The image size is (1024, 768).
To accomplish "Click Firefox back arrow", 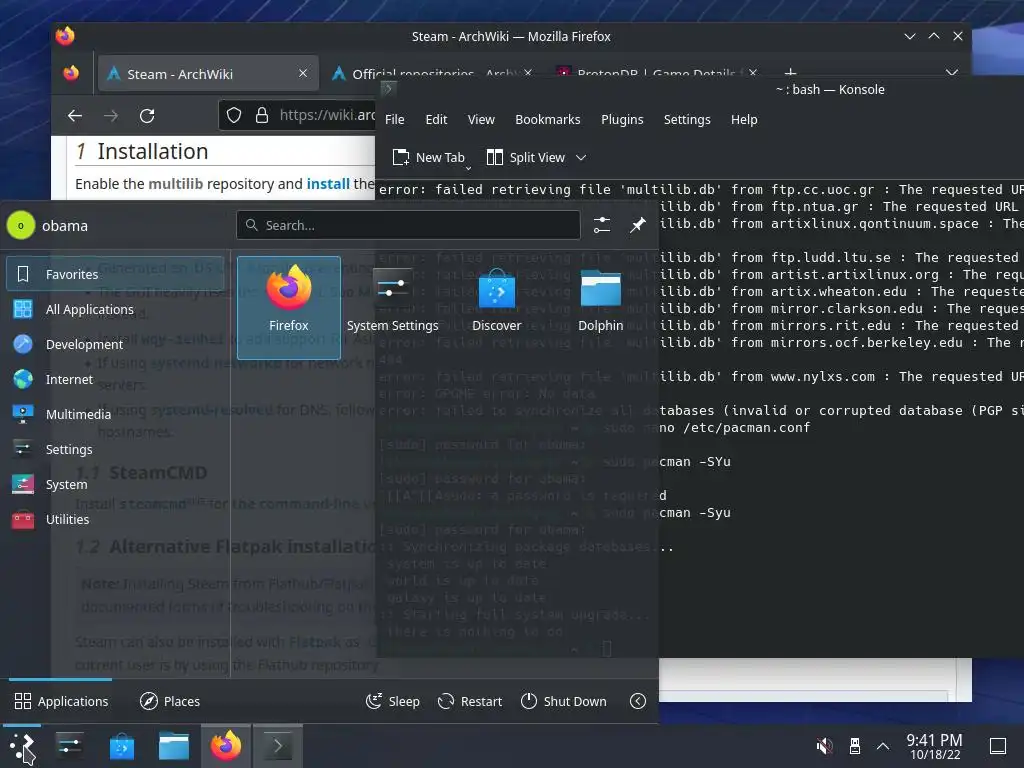I will 74,116.
